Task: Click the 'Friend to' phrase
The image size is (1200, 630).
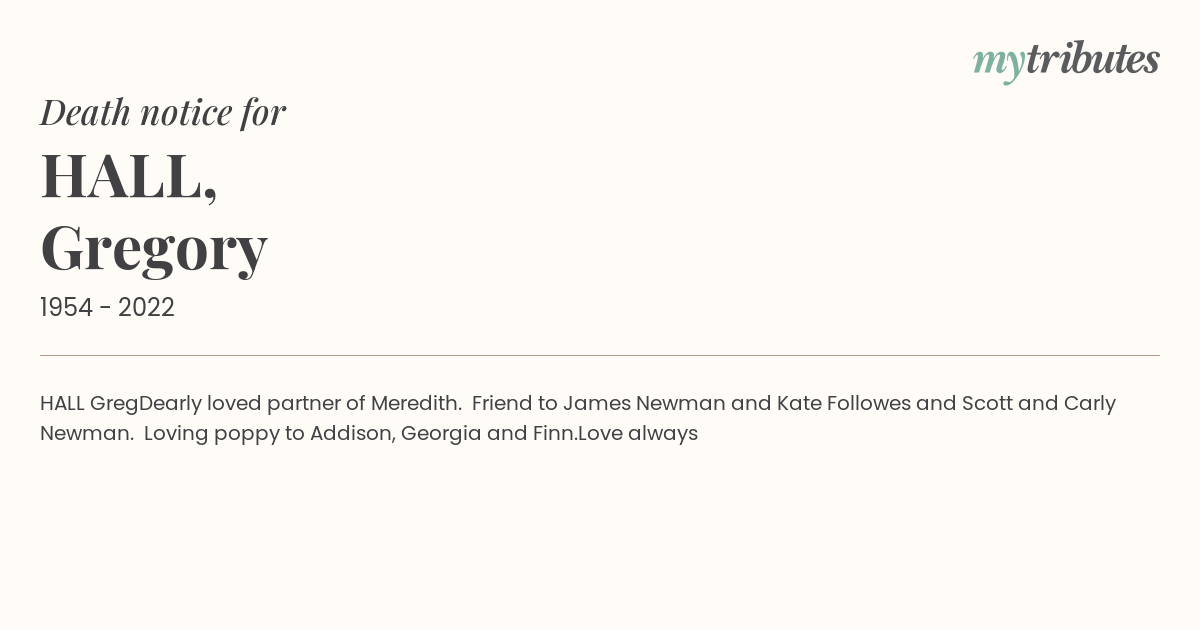Action: (x=514, y=404)
